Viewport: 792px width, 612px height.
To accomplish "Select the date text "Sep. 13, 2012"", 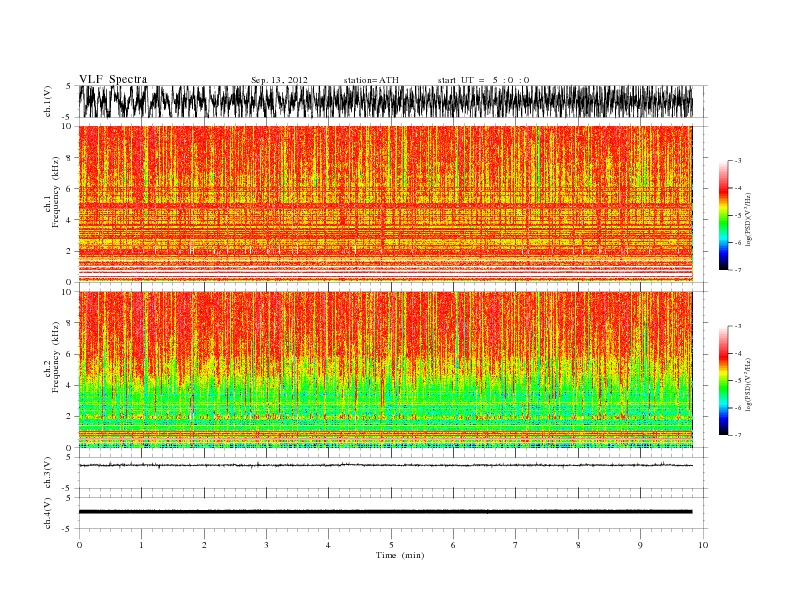I will (x=279, y=80).
